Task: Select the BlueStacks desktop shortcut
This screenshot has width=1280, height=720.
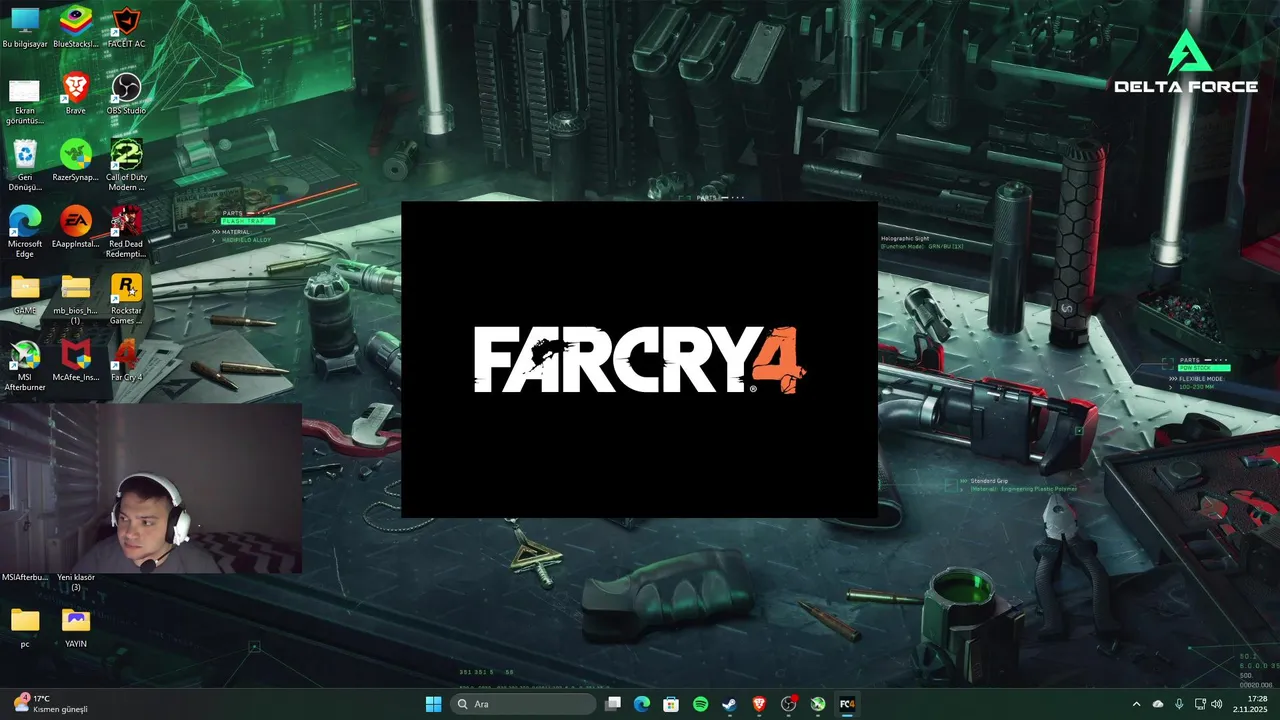Action: pyautogui.click(x=76, y=27)
